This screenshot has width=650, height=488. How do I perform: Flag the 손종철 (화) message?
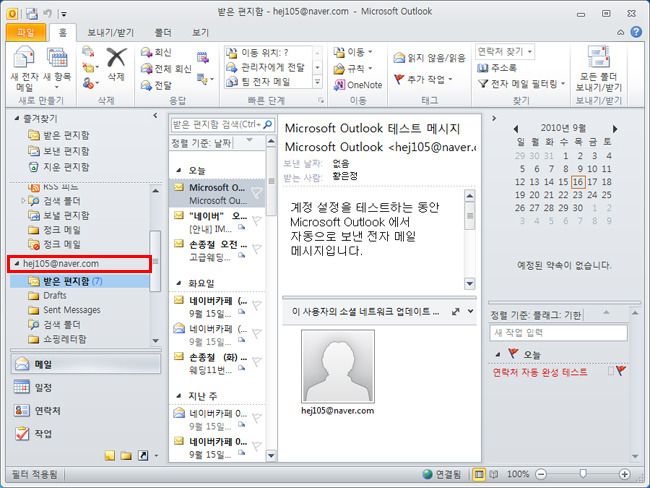click(257, 361)
